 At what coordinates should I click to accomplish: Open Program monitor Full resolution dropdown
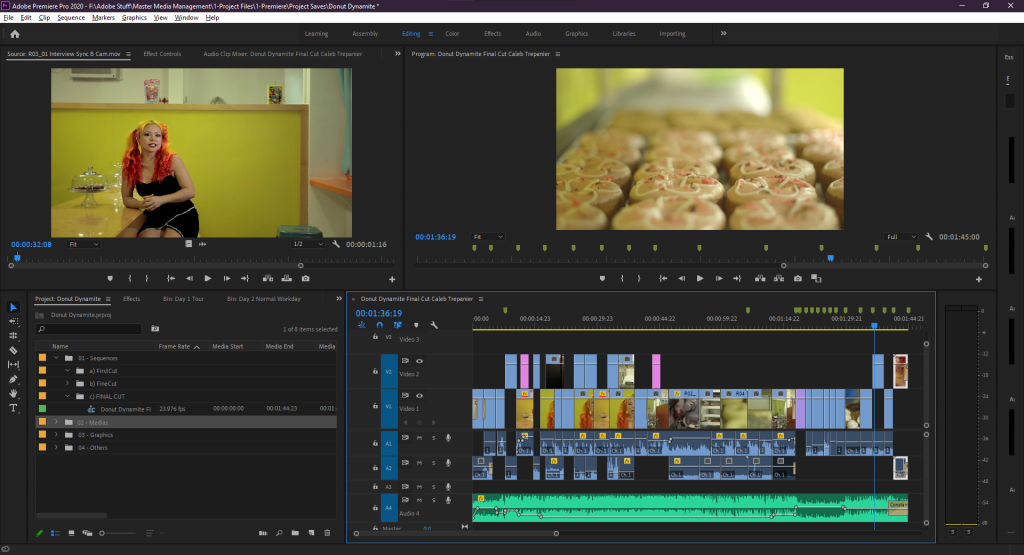pyautogui.click(x=903, y=237)
